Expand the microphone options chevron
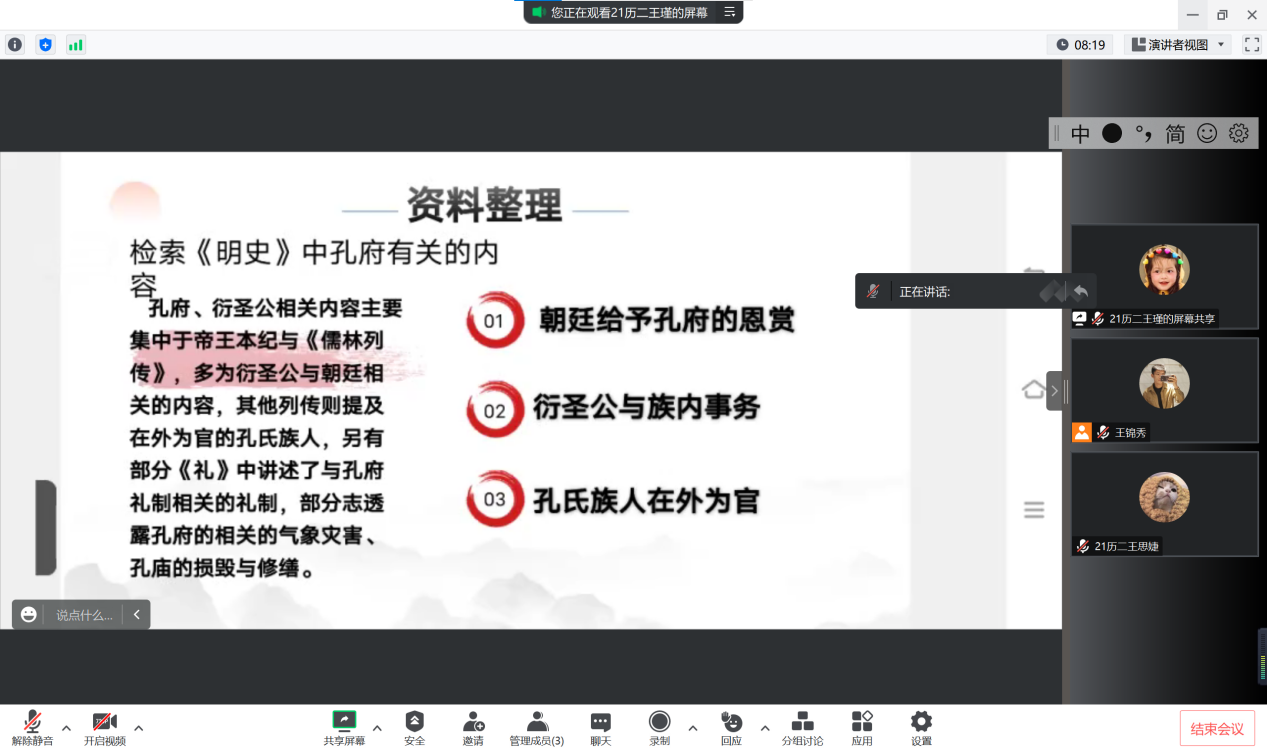The image size is (1267, 749). tap(65, 728)
